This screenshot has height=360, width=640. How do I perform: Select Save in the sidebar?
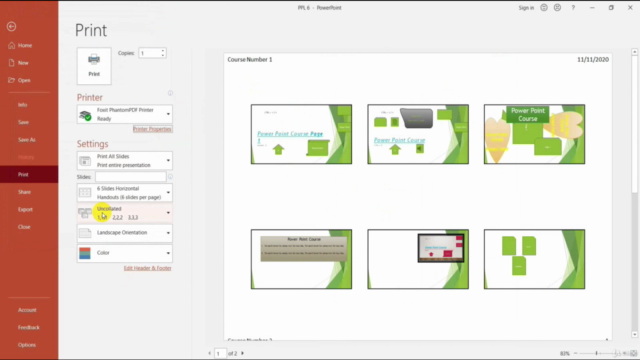(23, 122)
